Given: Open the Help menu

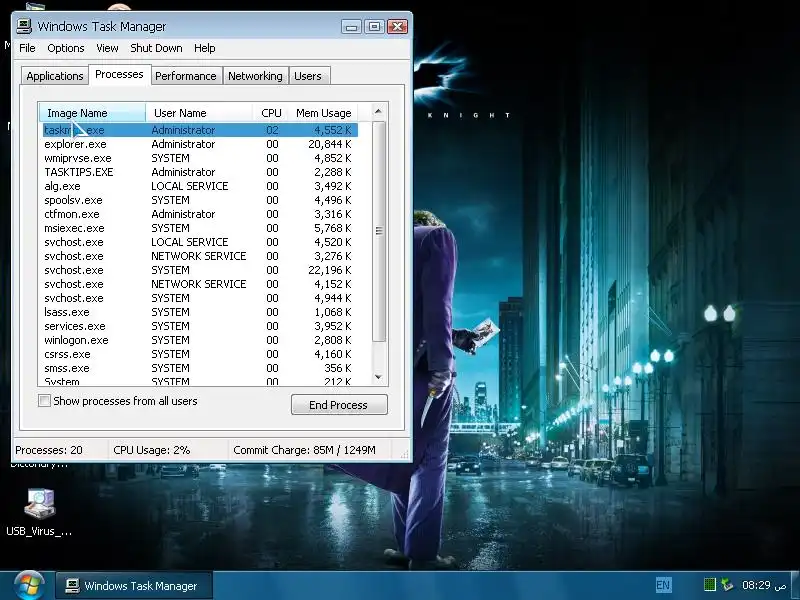Looking at the screenshot, I should pyautogui.click(x=205, y=48).
